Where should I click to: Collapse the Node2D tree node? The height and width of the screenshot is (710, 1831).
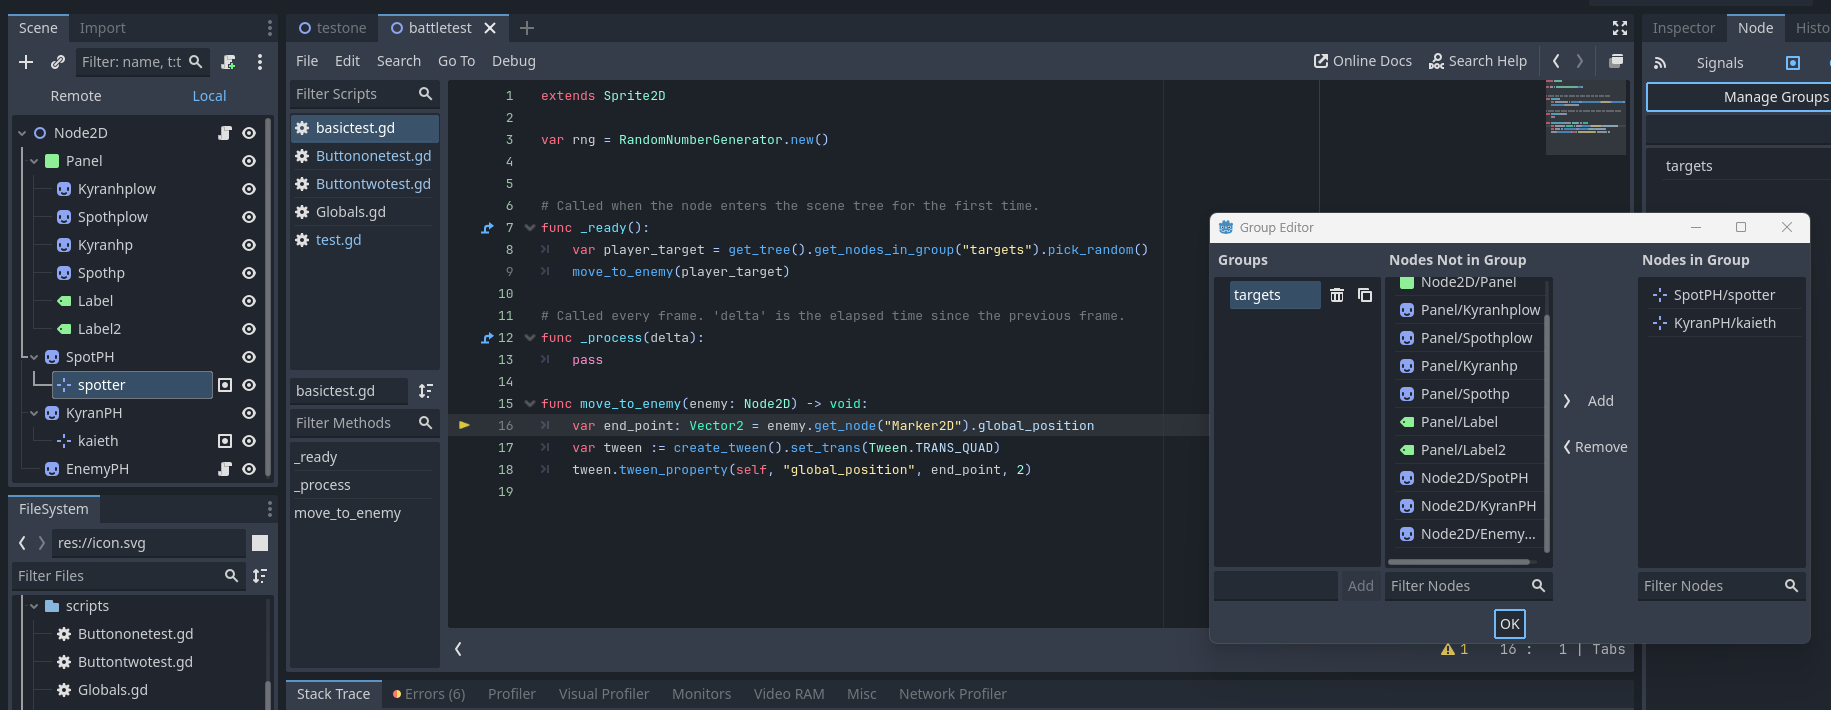(22, 133)
